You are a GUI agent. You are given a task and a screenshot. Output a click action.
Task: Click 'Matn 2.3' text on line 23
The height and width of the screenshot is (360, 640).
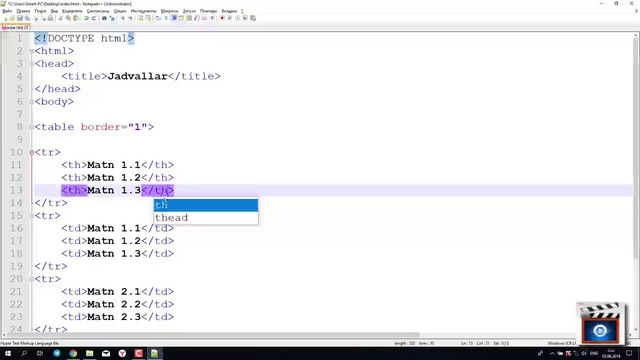pyautogui.click(x=114, y=317)
